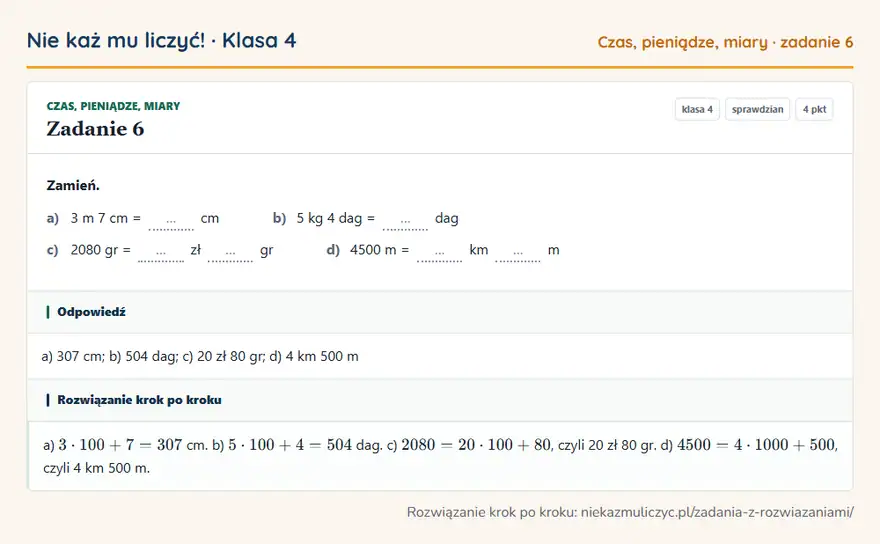
Task: Click the blank before 'zł' in part c
Action: (161, 253)
